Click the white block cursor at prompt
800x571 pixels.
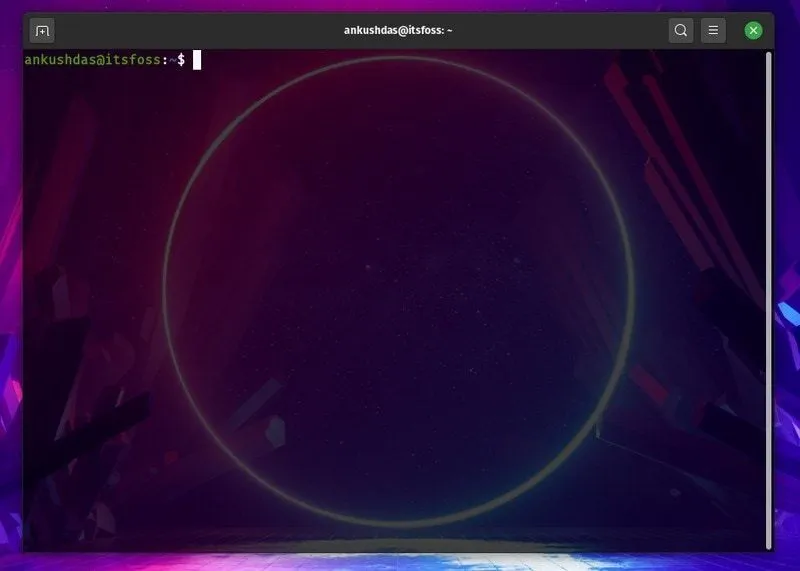pyautogui.click(x=197, y=60)
